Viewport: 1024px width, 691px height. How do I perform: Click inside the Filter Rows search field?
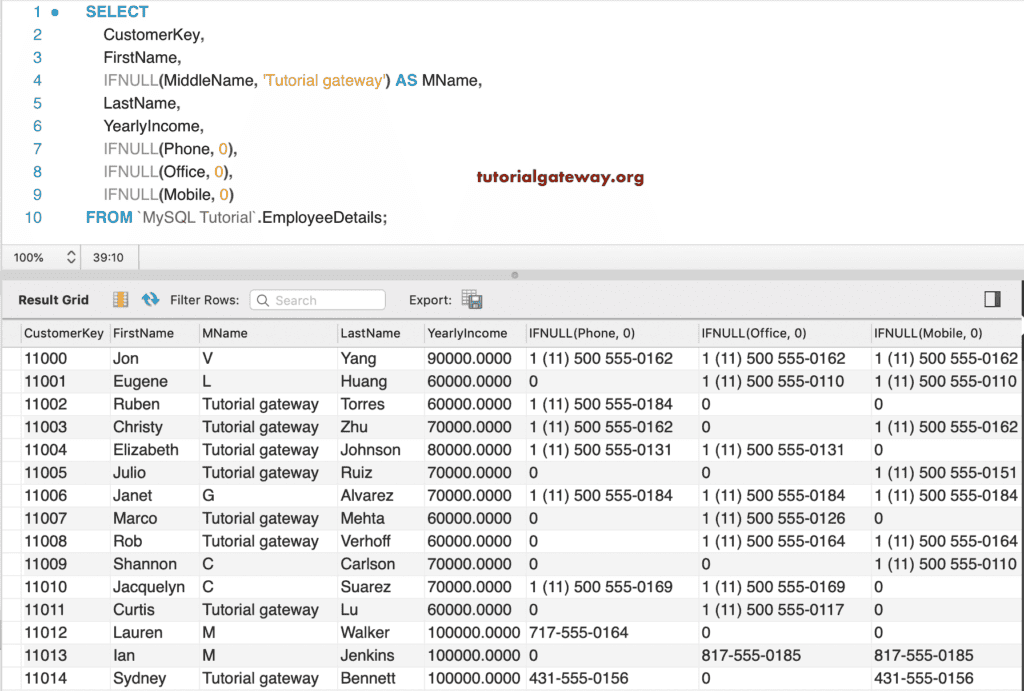[x=320, y=300]
